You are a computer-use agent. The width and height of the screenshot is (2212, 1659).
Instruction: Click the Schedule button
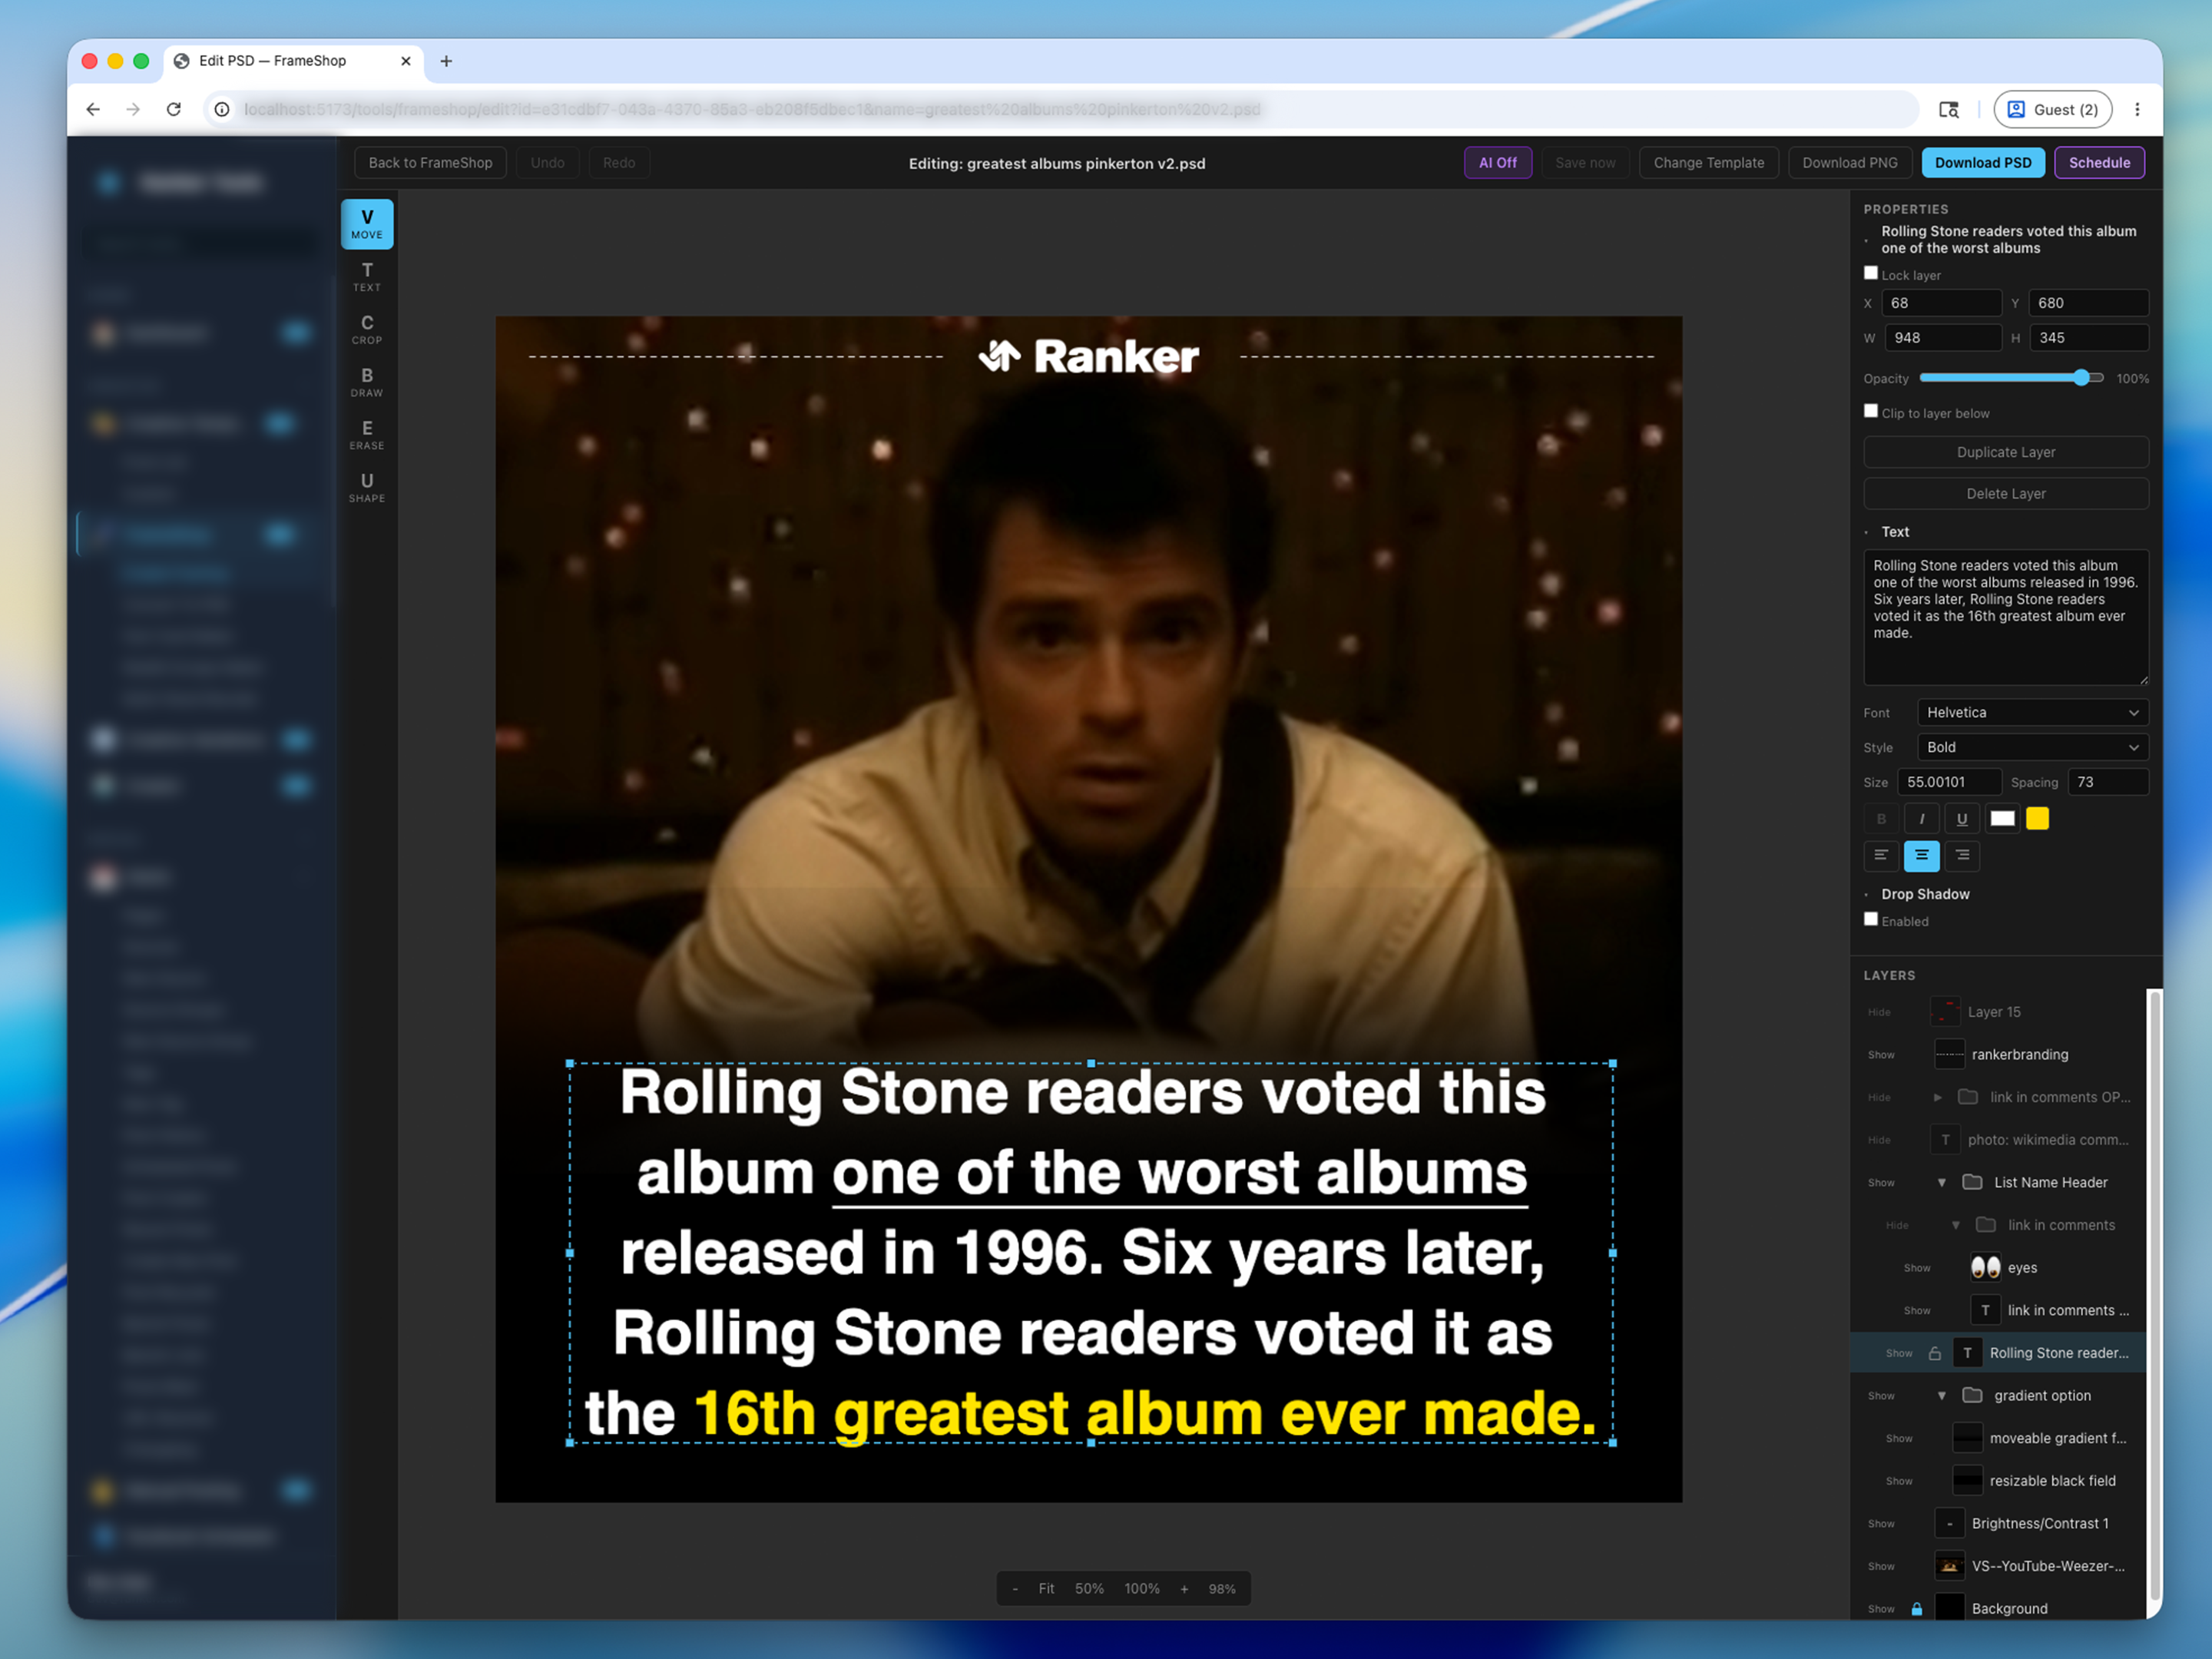tap(2098, 163)
